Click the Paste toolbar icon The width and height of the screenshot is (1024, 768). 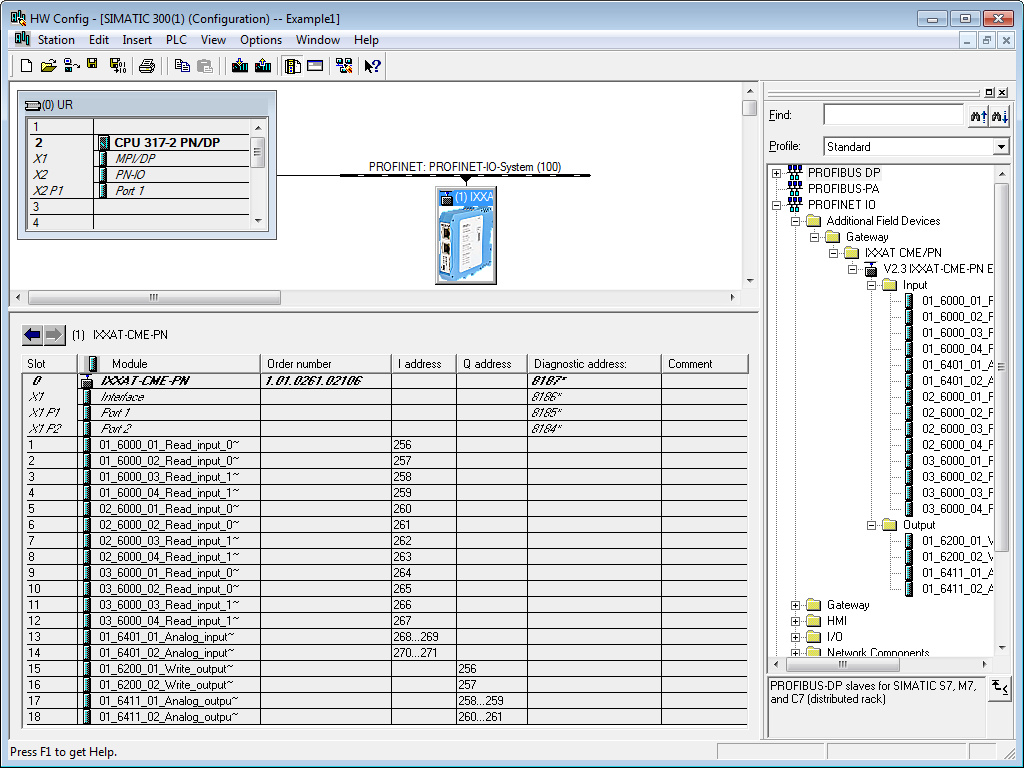[x=205, y=65]
